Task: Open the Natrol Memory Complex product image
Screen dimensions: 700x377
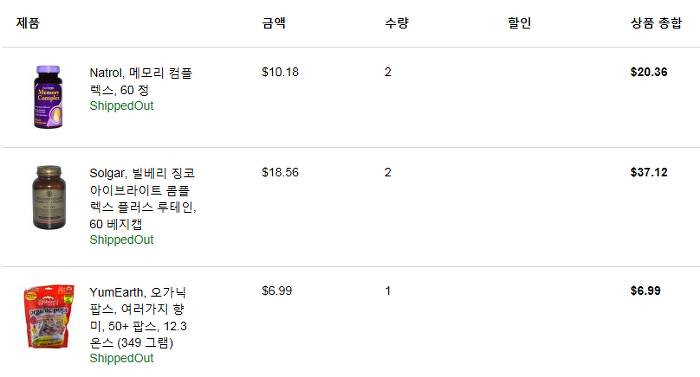Action: 48,97
